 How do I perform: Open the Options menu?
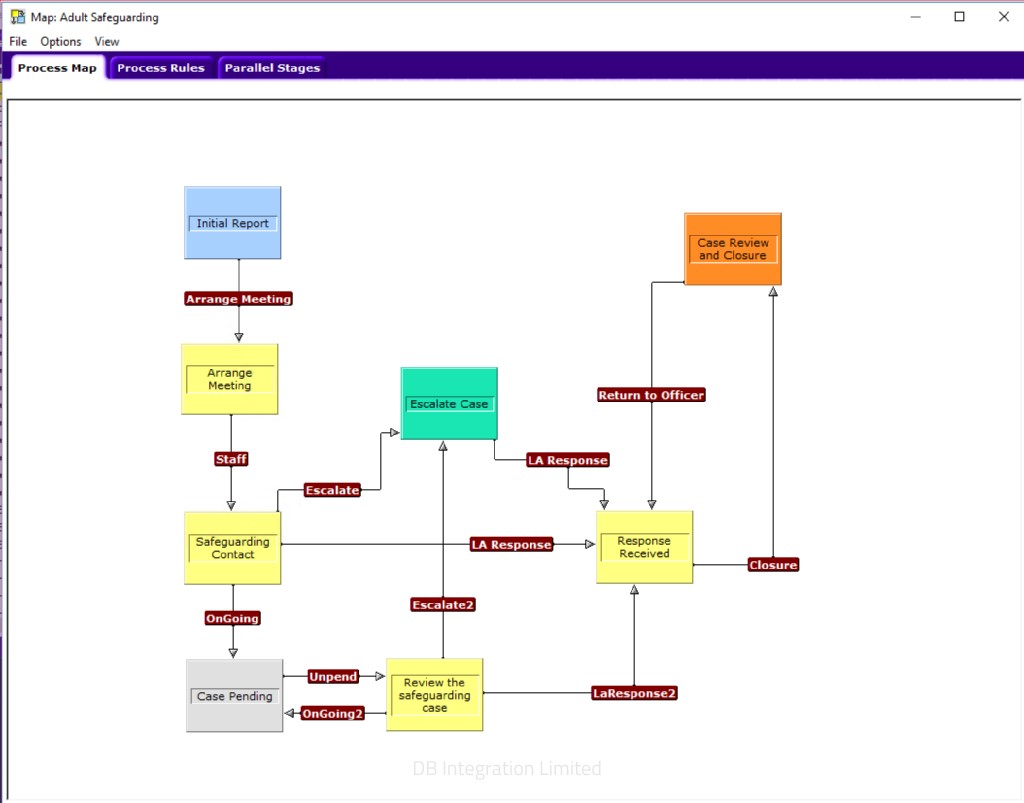(61, 42)
